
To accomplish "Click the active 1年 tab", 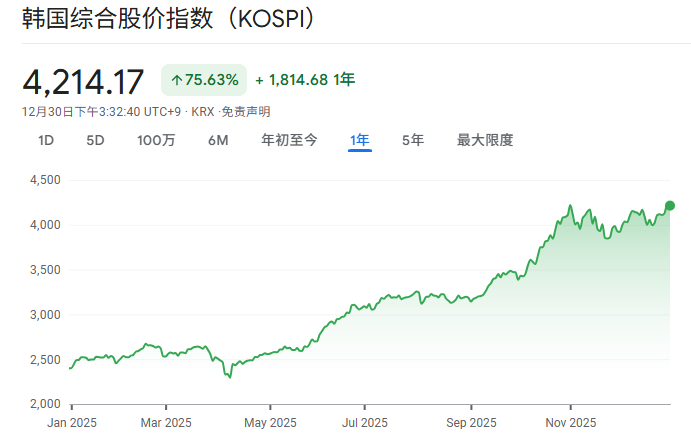I will point(360,140).
